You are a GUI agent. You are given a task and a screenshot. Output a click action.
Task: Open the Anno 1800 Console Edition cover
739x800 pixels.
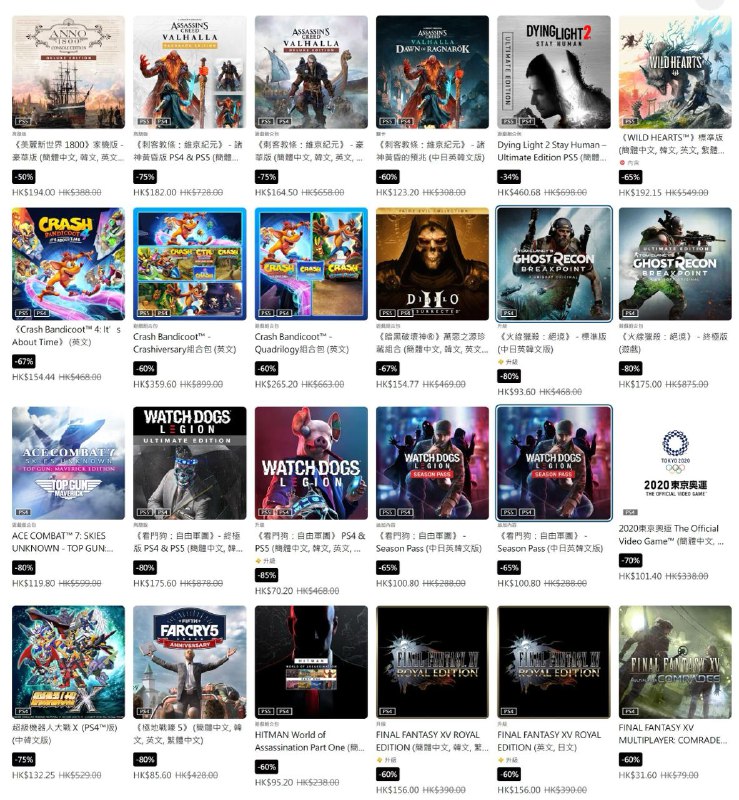click(x=68, y=72)
